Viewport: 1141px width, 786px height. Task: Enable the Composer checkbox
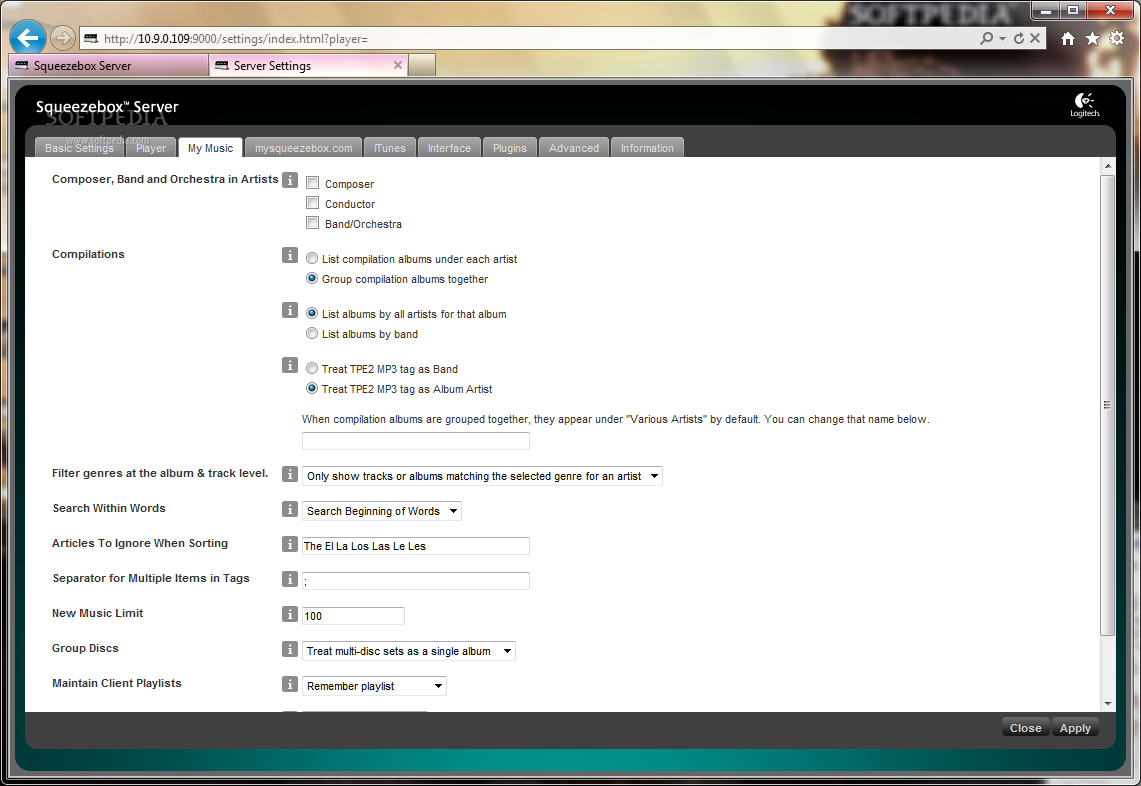[312, 183]
